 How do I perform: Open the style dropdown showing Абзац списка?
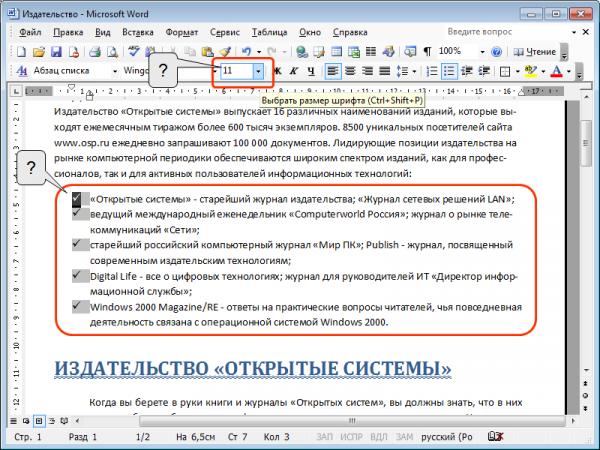114,71
